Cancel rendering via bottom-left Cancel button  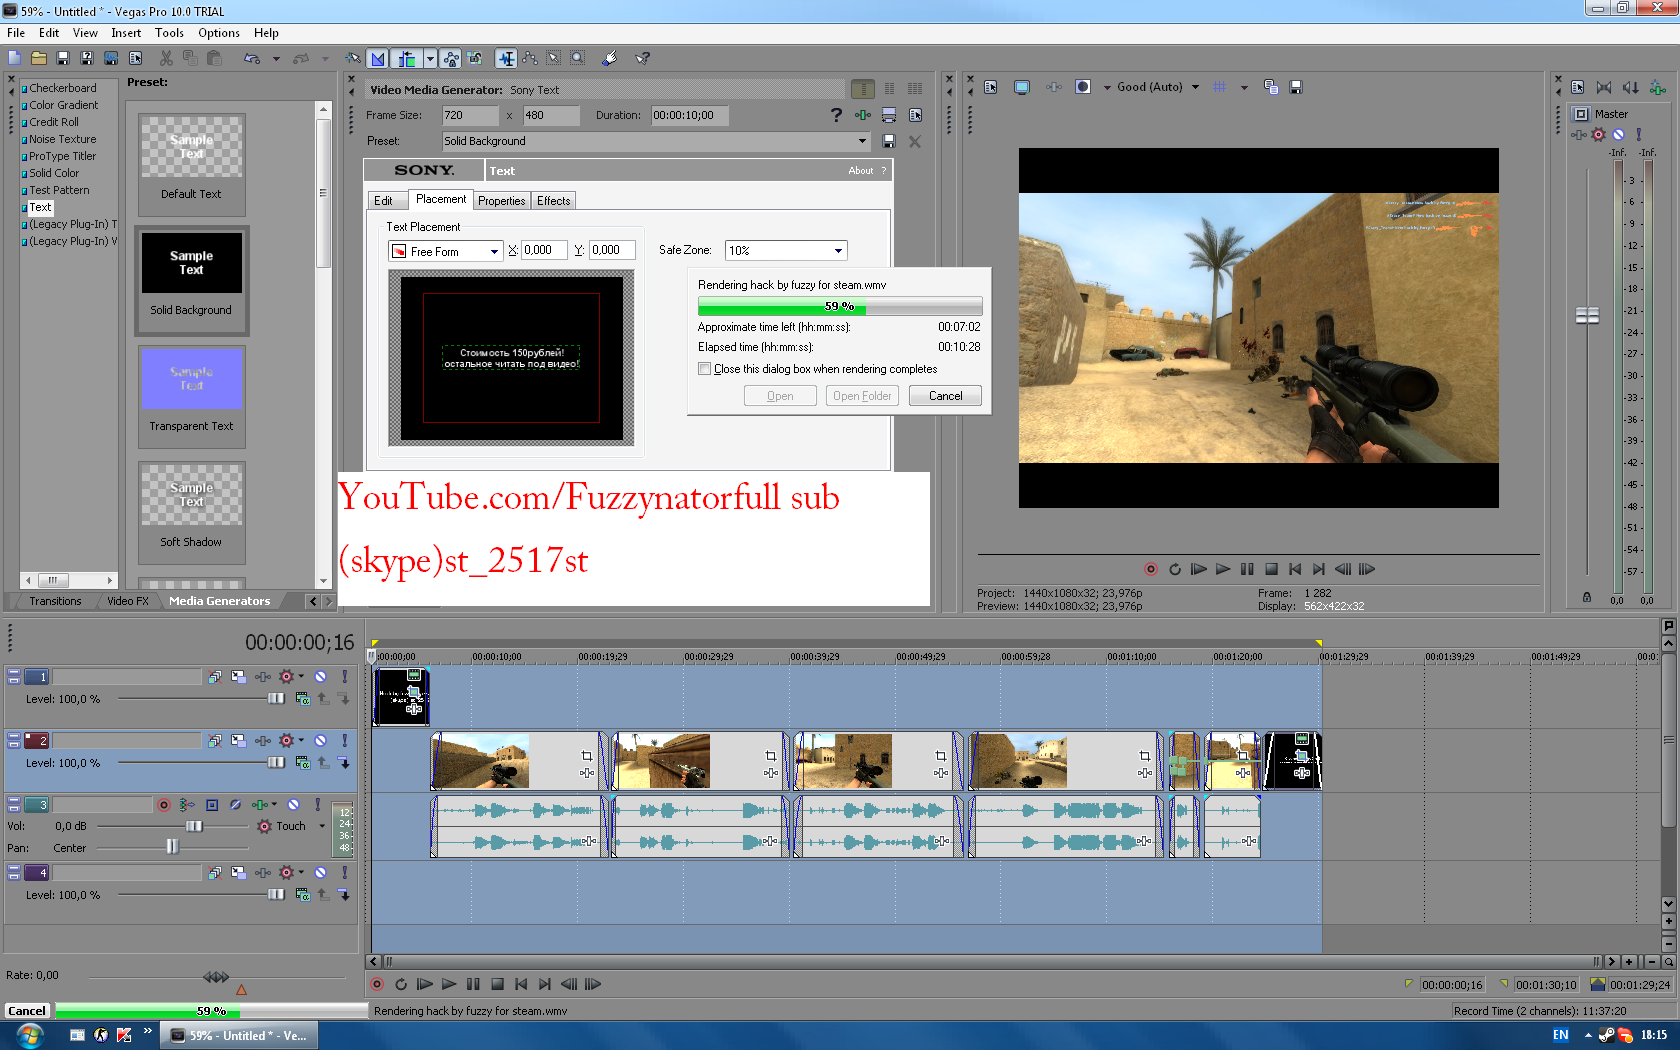[27, 1011]
